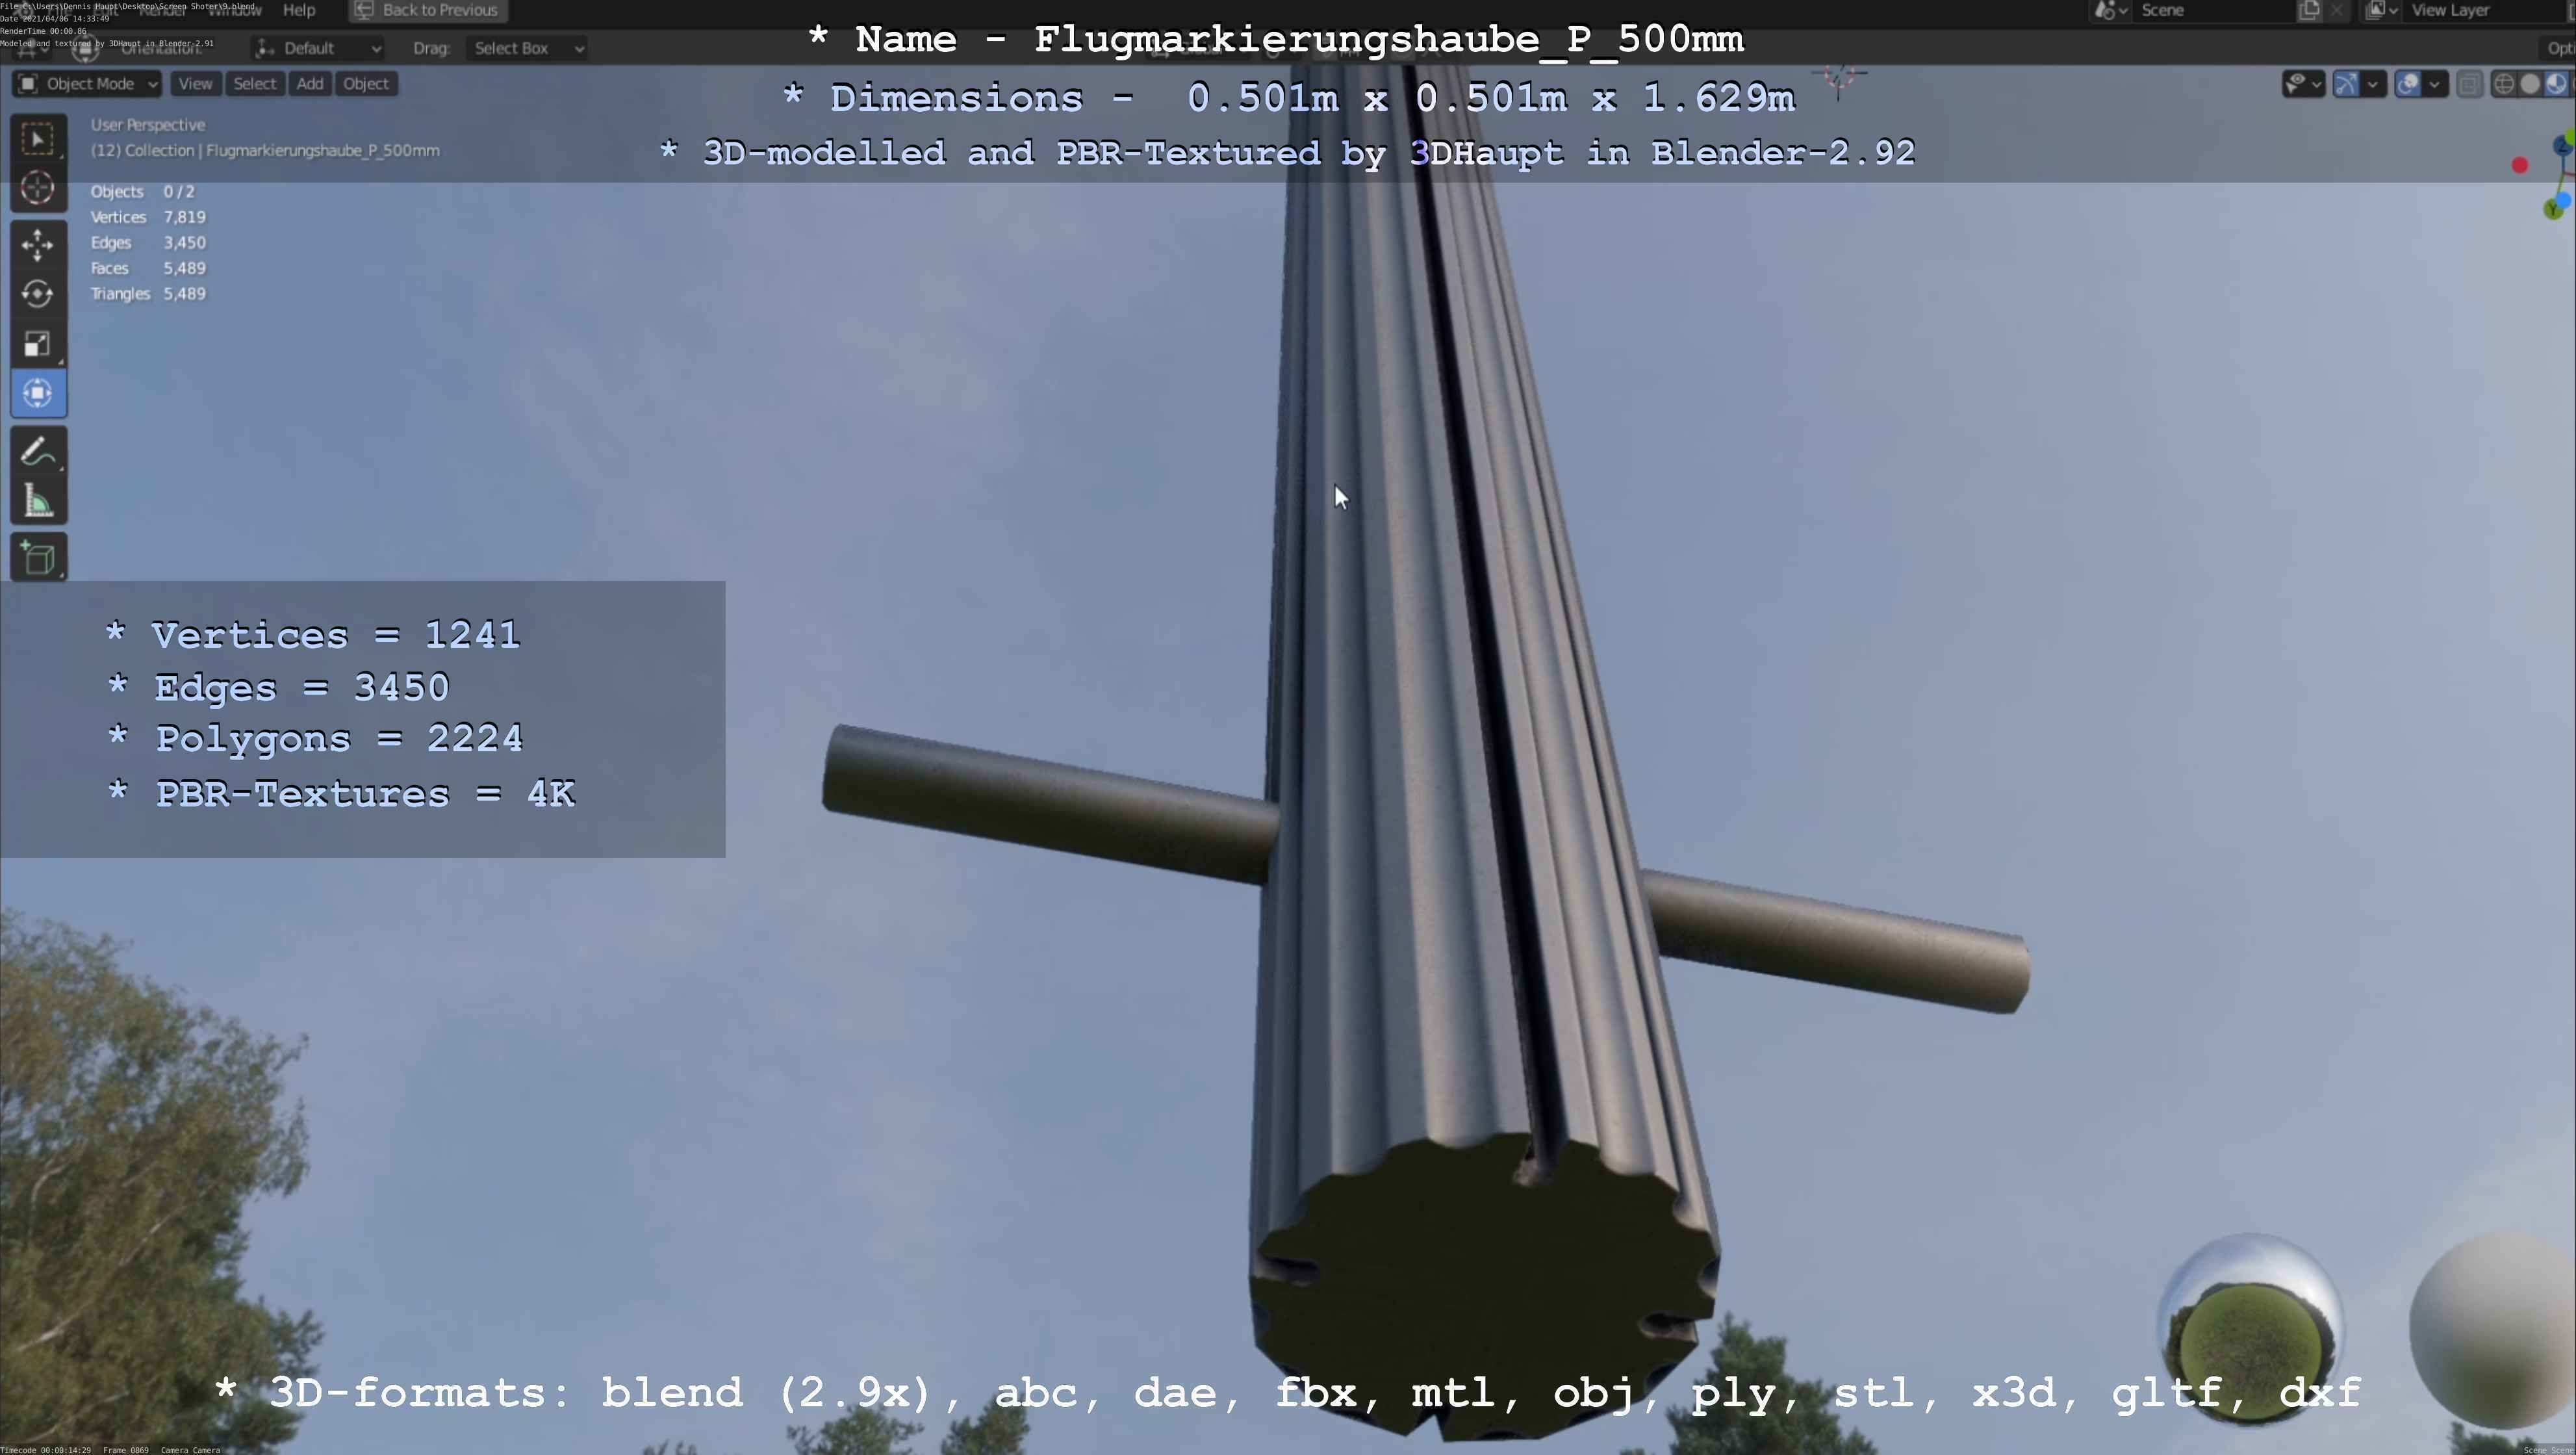Image resolution: width=2576 pixels, height=1455 pixels.
Task: Click the User Perspective label
Action: [148, 125]
